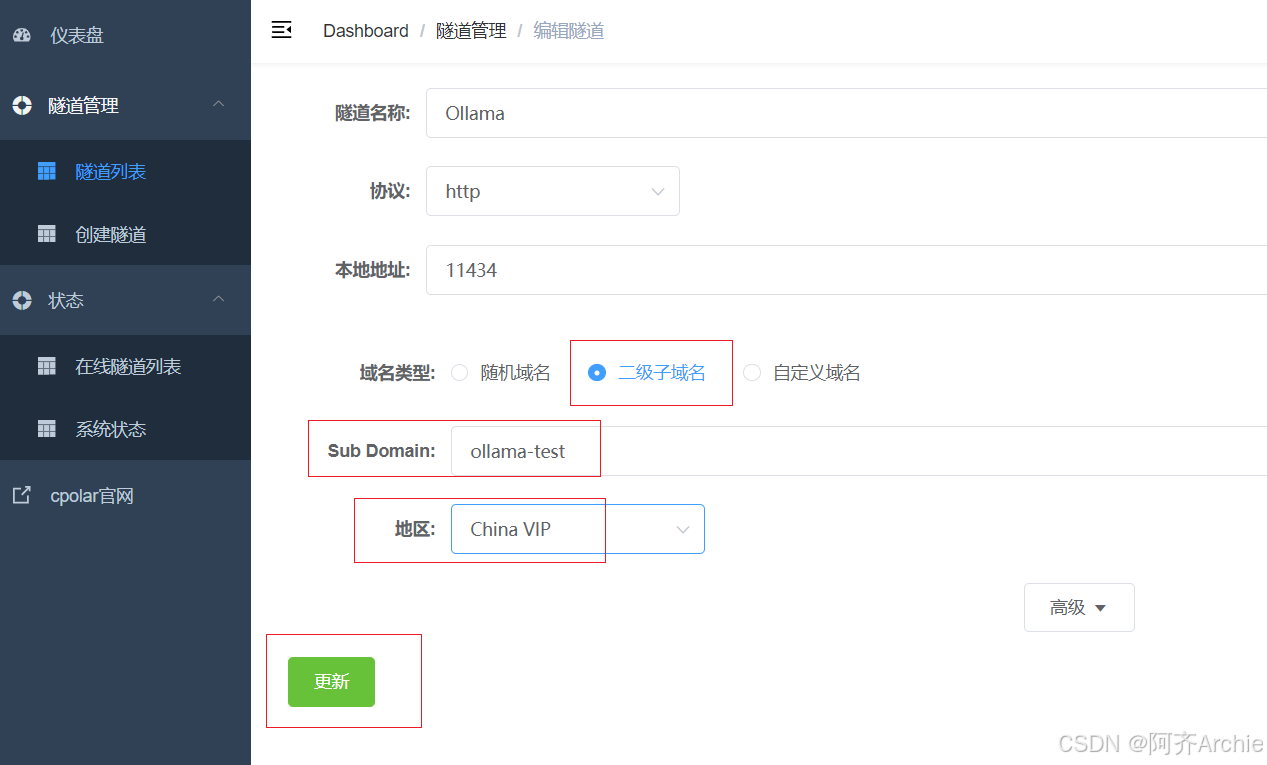Click the 隧道管理 breadcrumb
Screen dimensions: 1267x765
tap(471, 31)
